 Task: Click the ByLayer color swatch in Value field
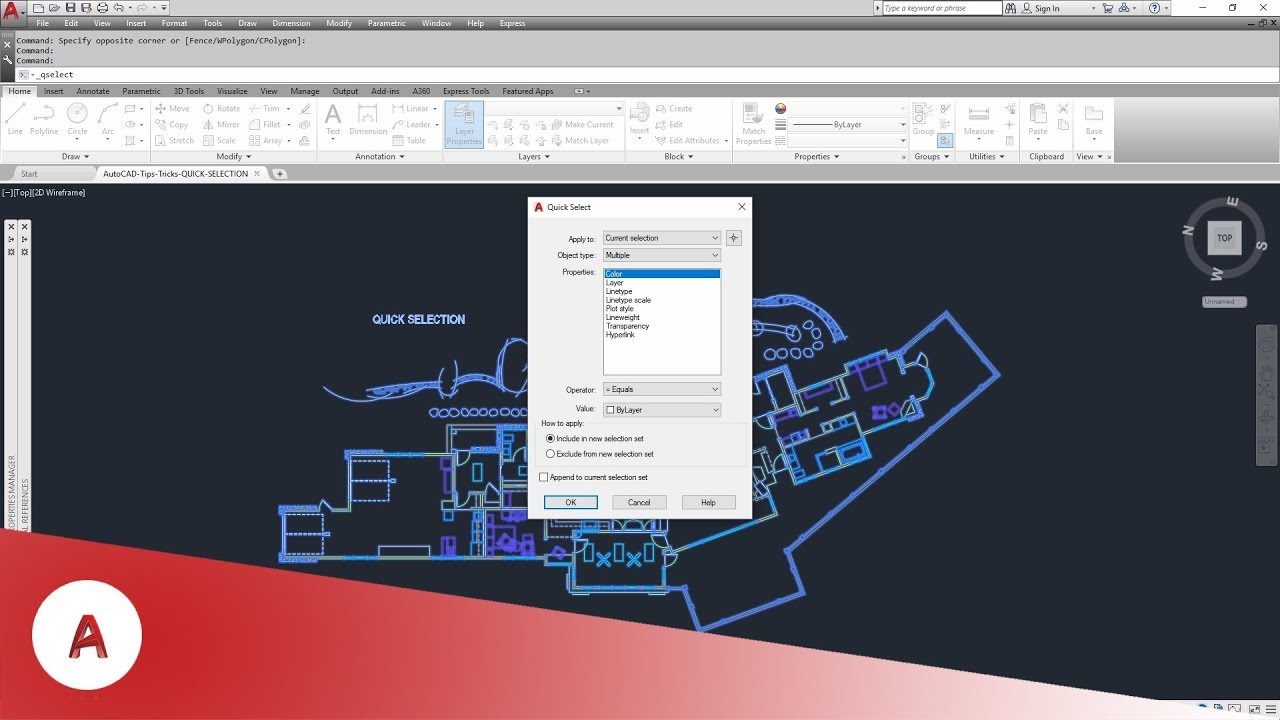611,410
